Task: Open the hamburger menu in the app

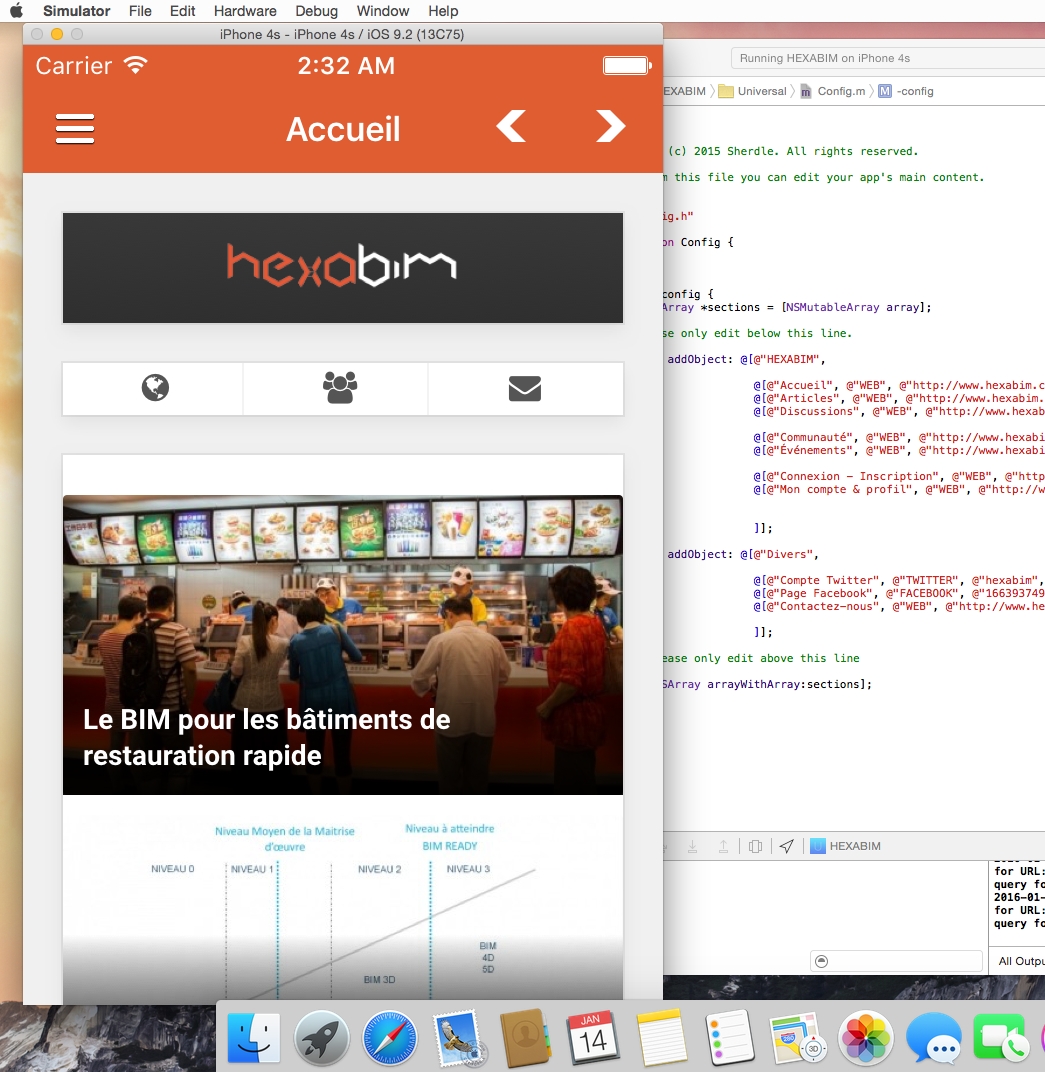Action: tap(75, 129)
